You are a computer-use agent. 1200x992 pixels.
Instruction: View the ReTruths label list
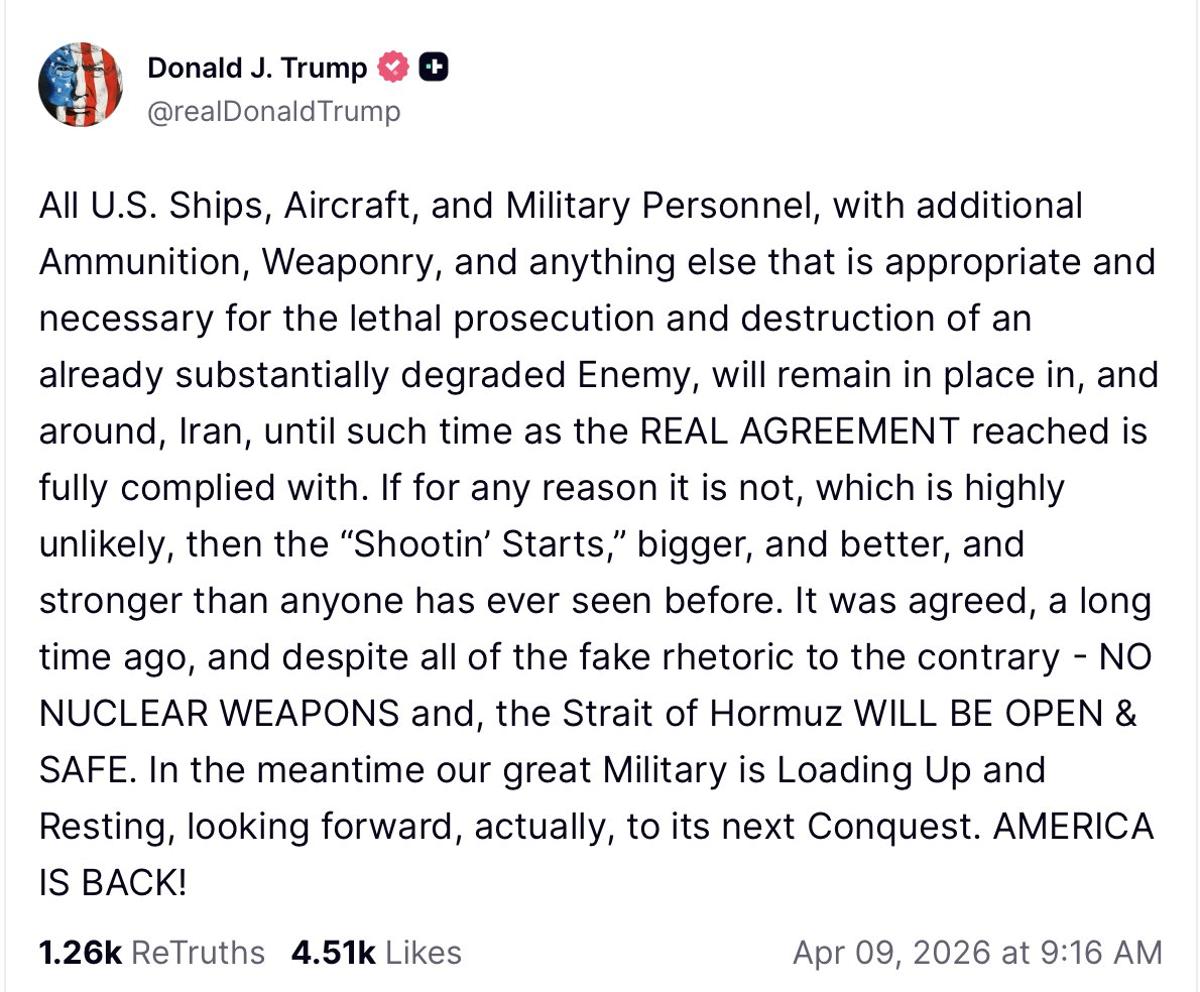[x=198, y=952]
